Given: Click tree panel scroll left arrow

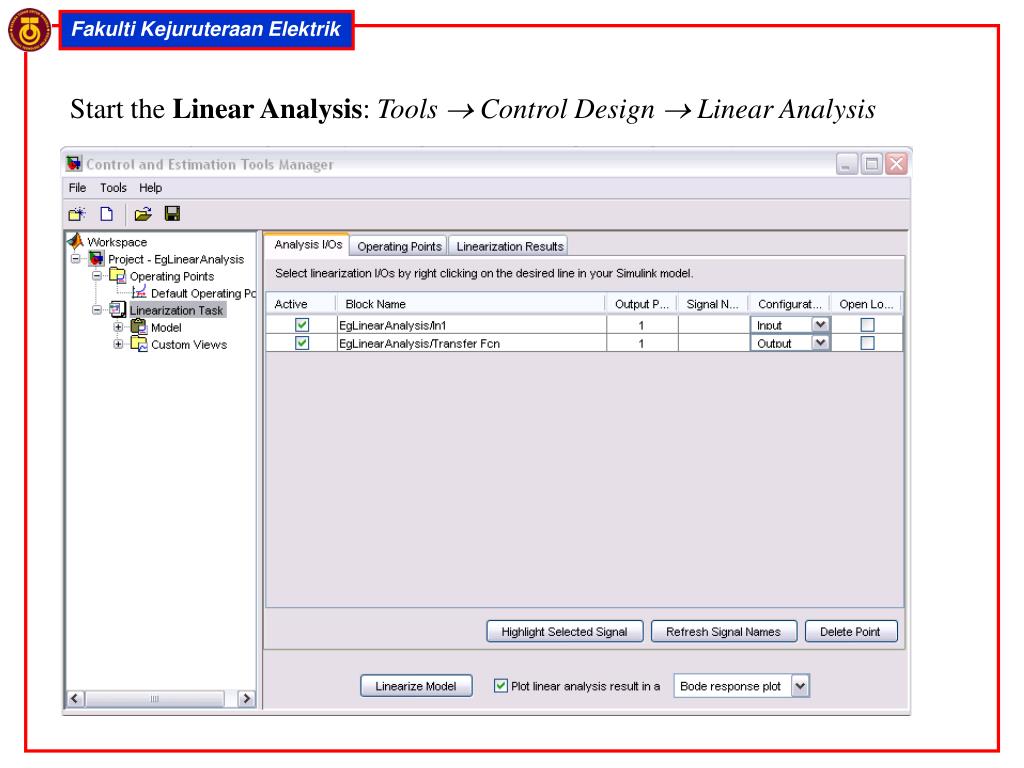Looking at the screenshot, I should coord(75,698).
